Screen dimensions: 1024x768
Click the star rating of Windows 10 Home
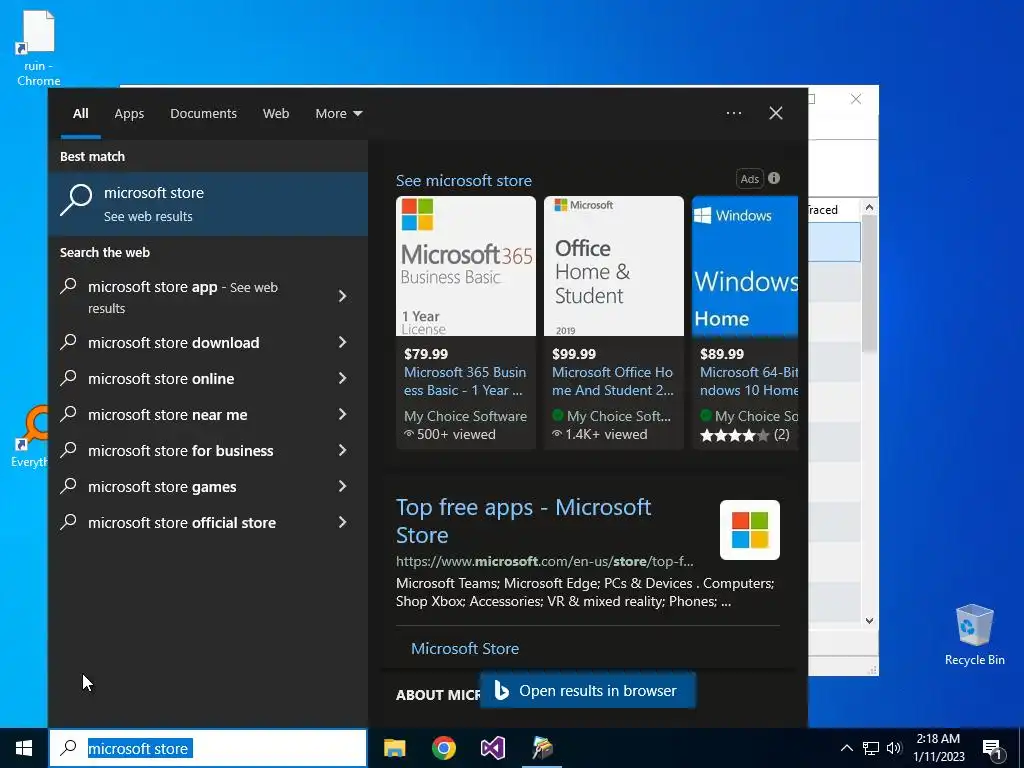coord(734,436)
